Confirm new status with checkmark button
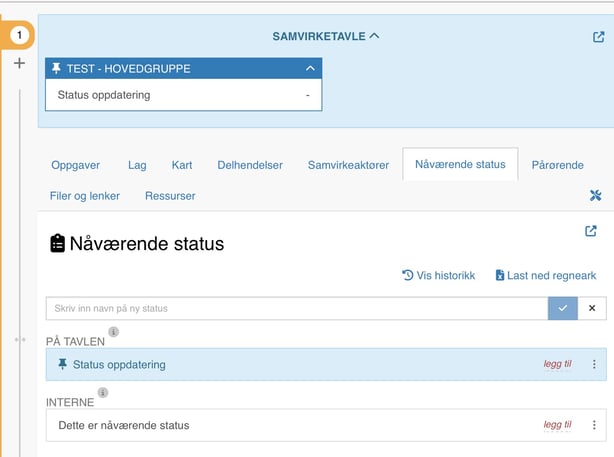 562,308
